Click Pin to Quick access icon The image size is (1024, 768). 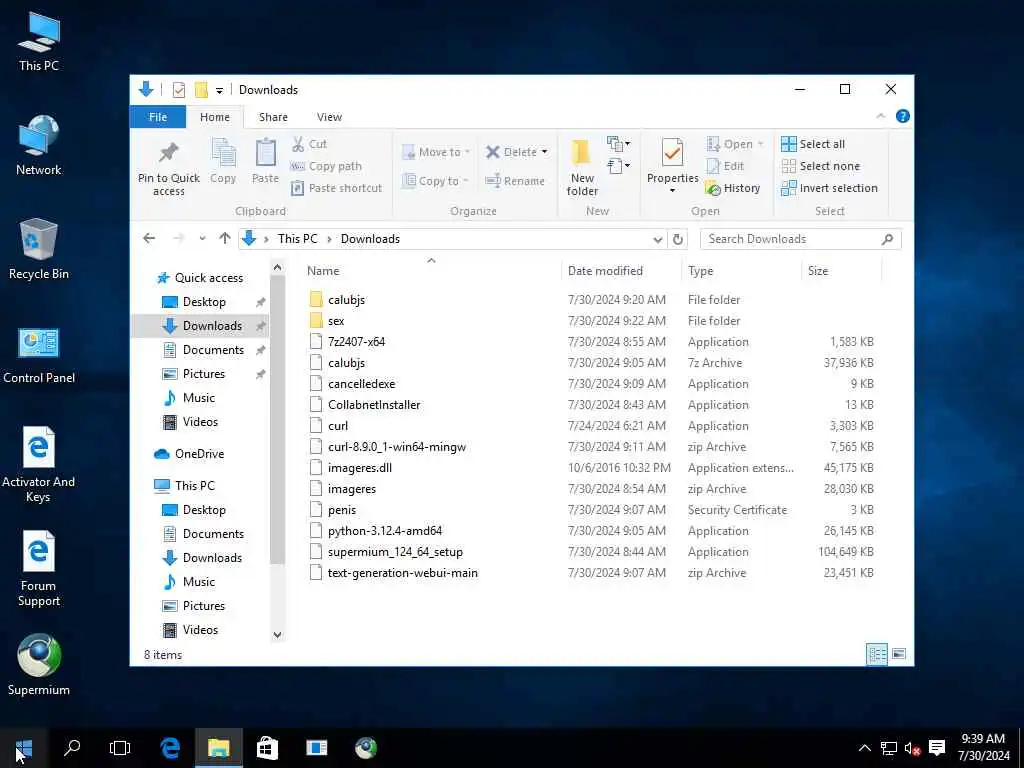coord(168,153)
